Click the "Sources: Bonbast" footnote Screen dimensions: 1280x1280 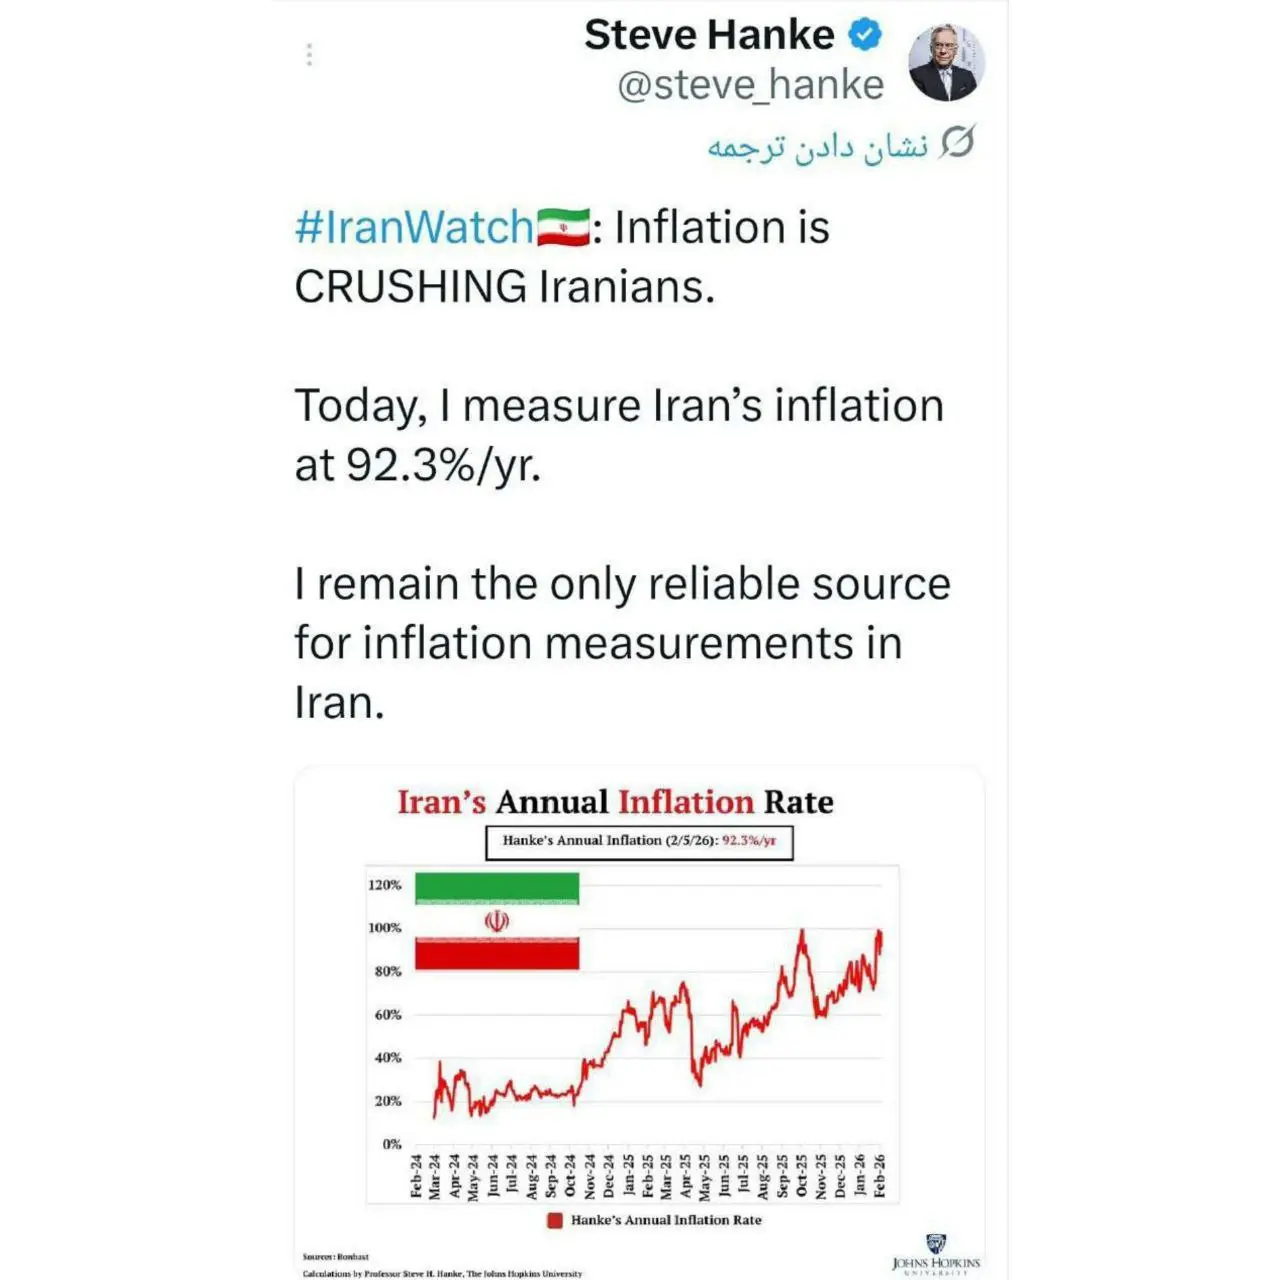[336, 1256]
